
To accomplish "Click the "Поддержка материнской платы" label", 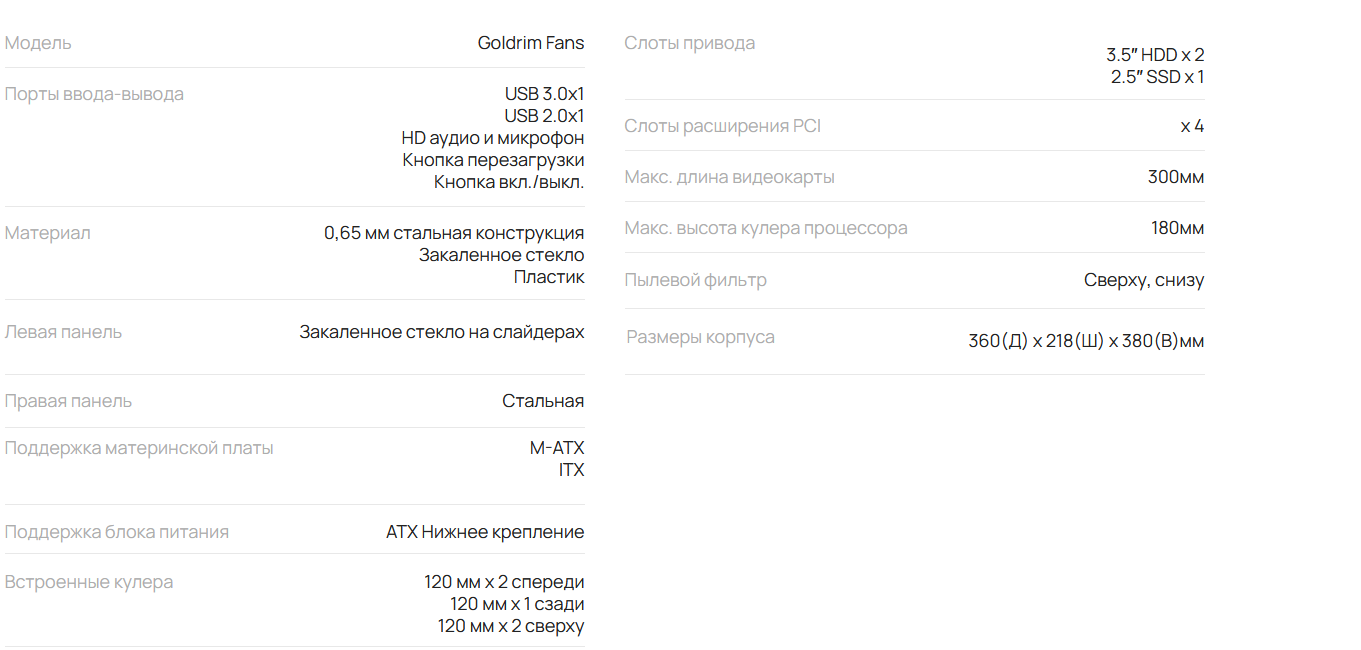I will pos(139,448).
